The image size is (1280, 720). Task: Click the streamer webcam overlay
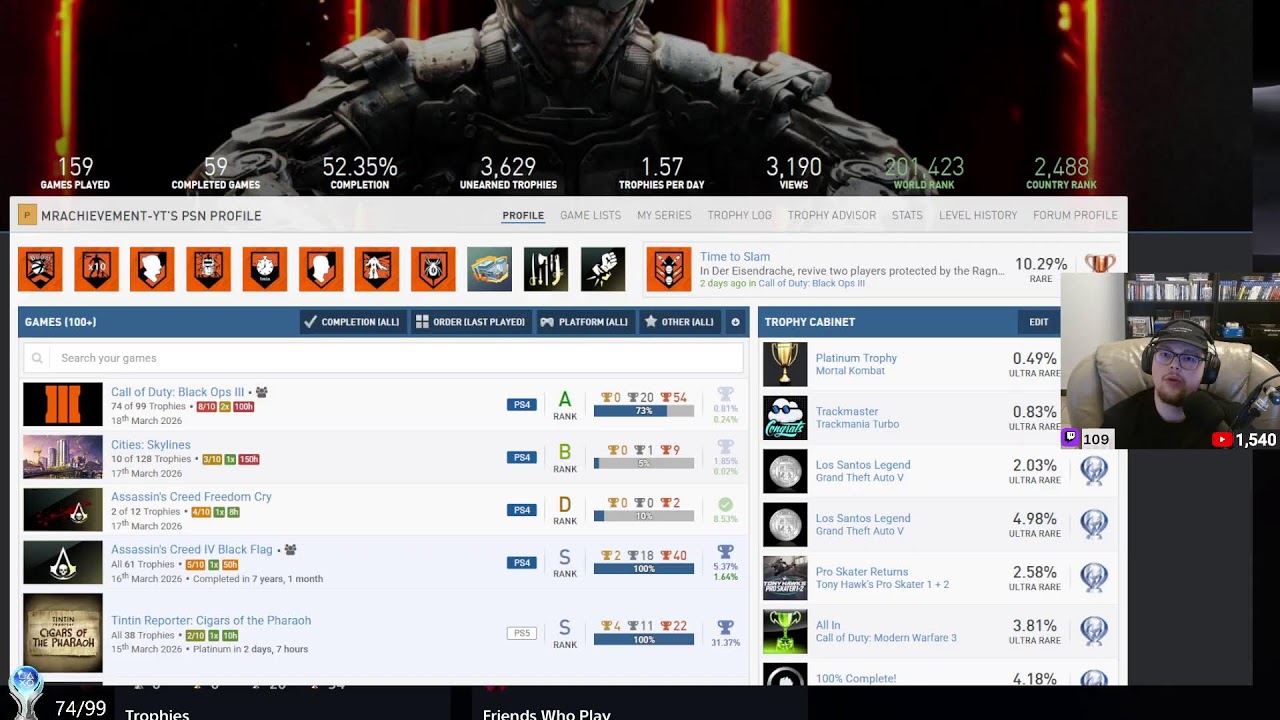1170,360
